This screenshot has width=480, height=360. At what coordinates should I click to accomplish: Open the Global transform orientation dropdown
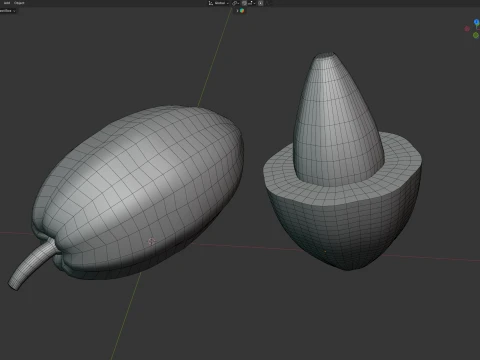point(221,3)
